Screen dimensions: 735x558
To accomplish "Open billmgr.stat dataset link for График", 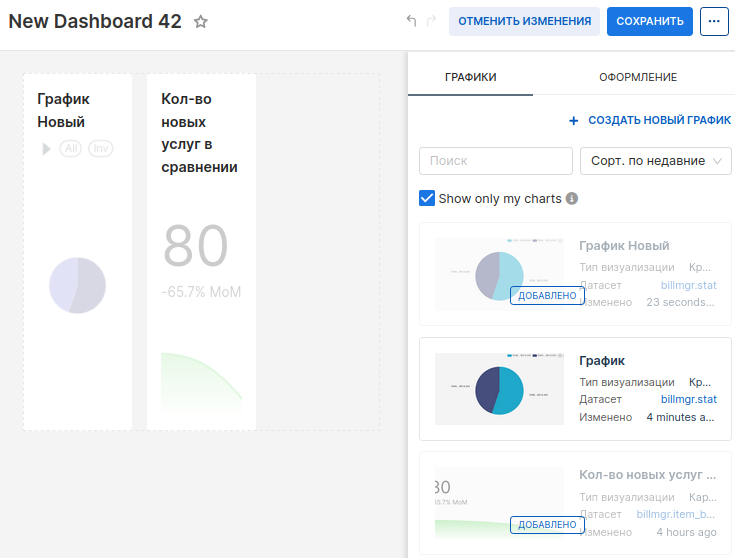I will click(x=688, y=399).
